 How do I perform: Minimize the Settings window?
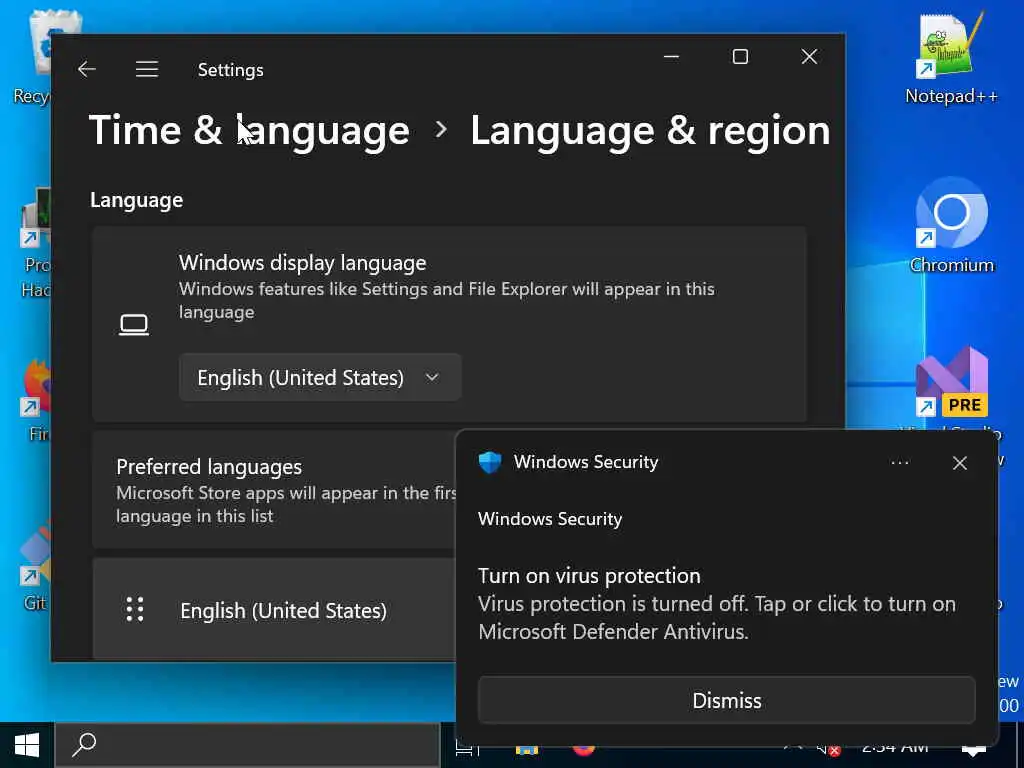pyautogui.click(x=671, y=57)
